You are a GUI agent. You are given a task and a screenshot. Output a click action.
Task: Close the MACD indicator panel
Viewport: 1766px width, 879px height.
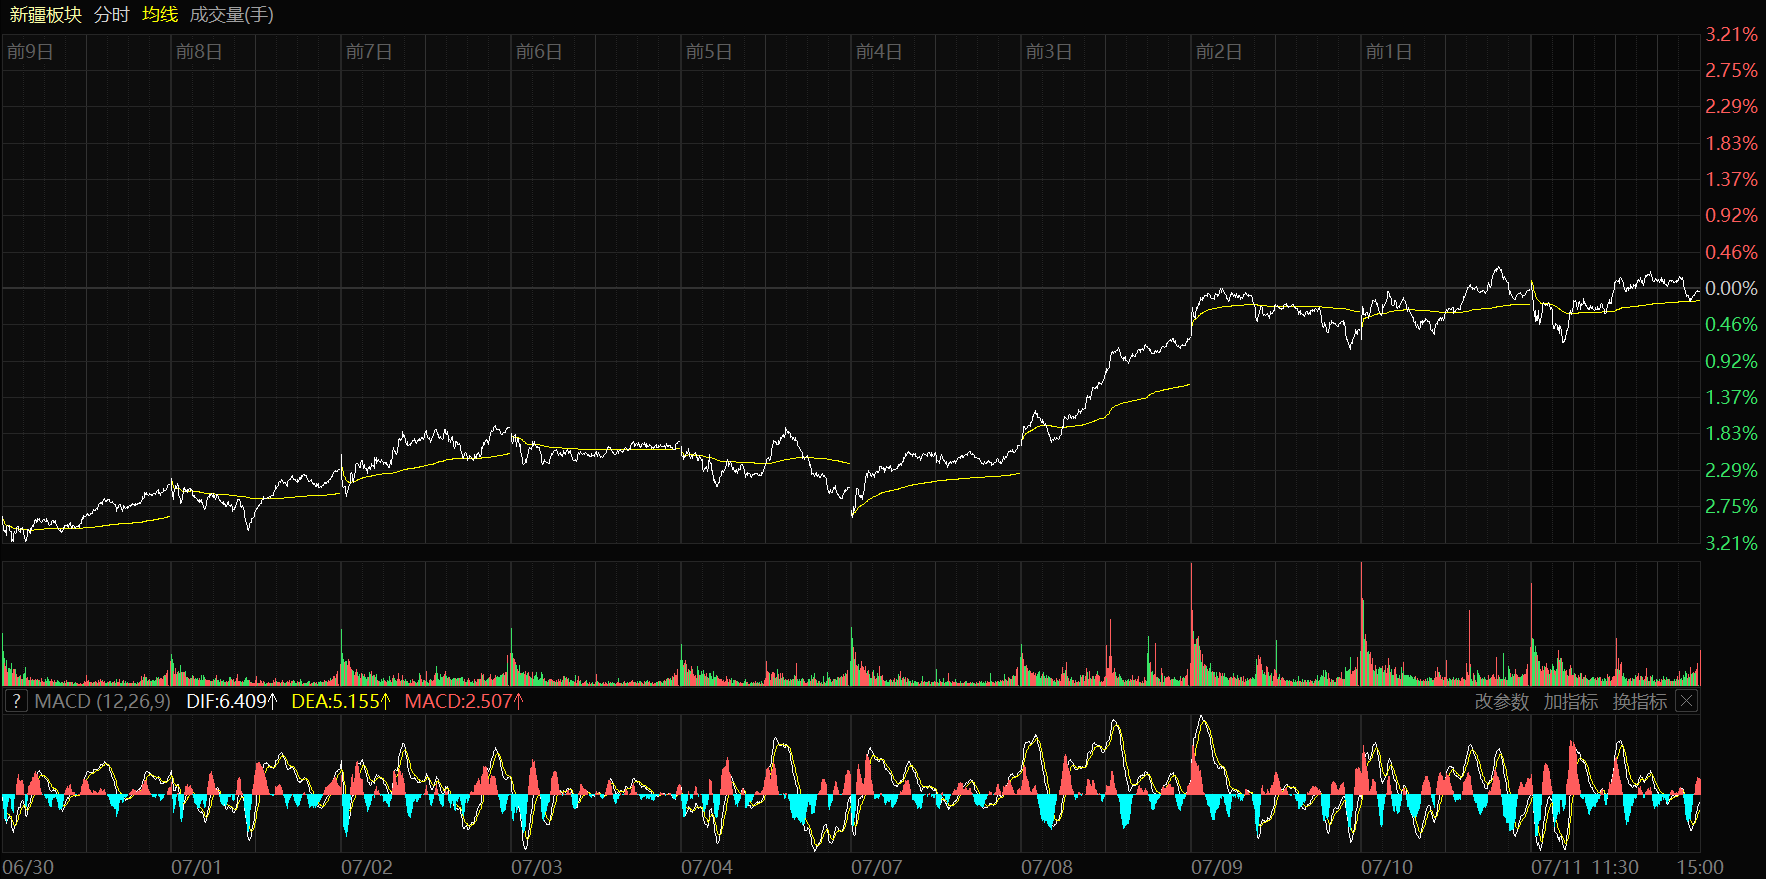pyautogui.click(x=1686, y=701)
